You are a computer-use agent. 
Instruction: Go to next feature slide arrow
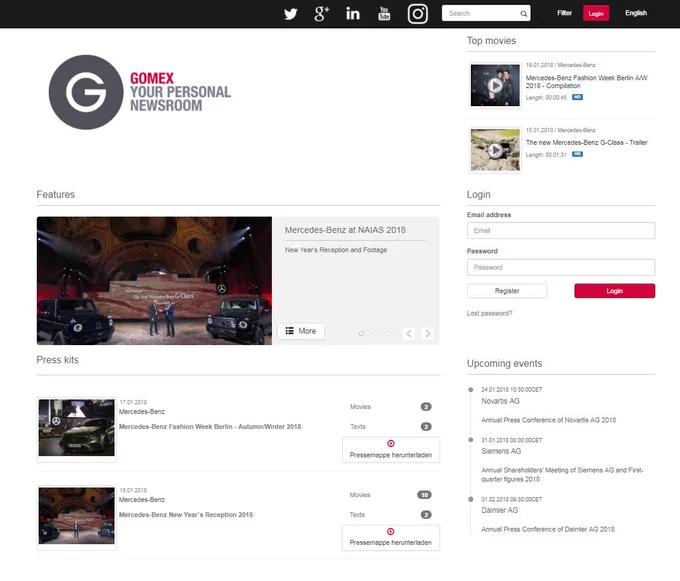(x=428, y=333)
